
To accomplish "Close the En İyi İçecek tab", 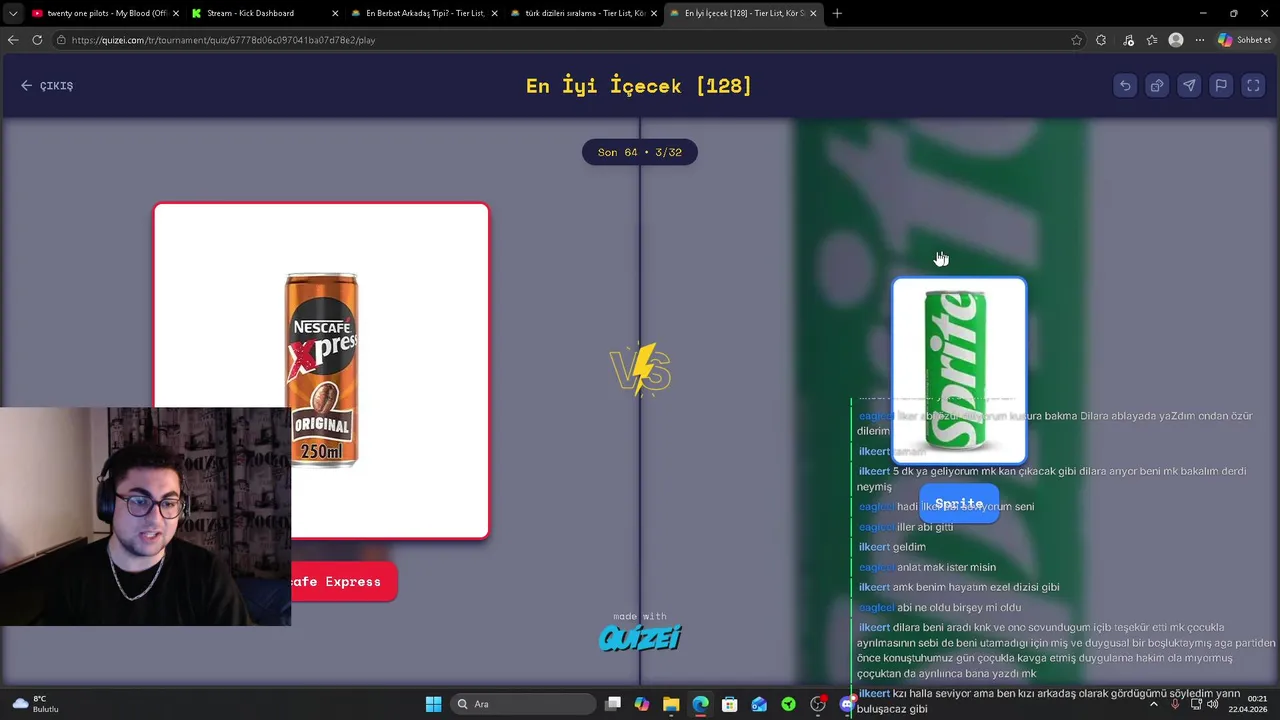I will [x=813, y=13].
